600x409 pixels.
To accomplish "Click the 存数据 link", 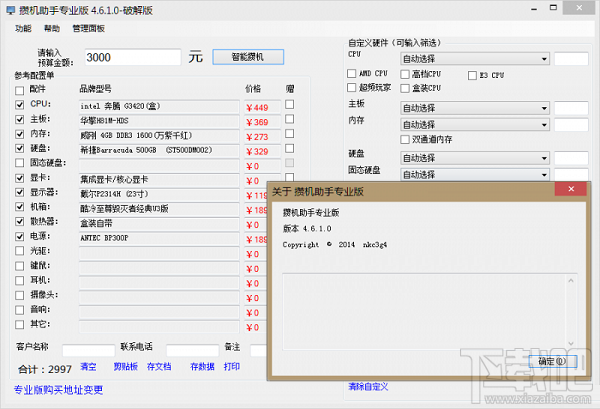I will click(x=202, y=367).
